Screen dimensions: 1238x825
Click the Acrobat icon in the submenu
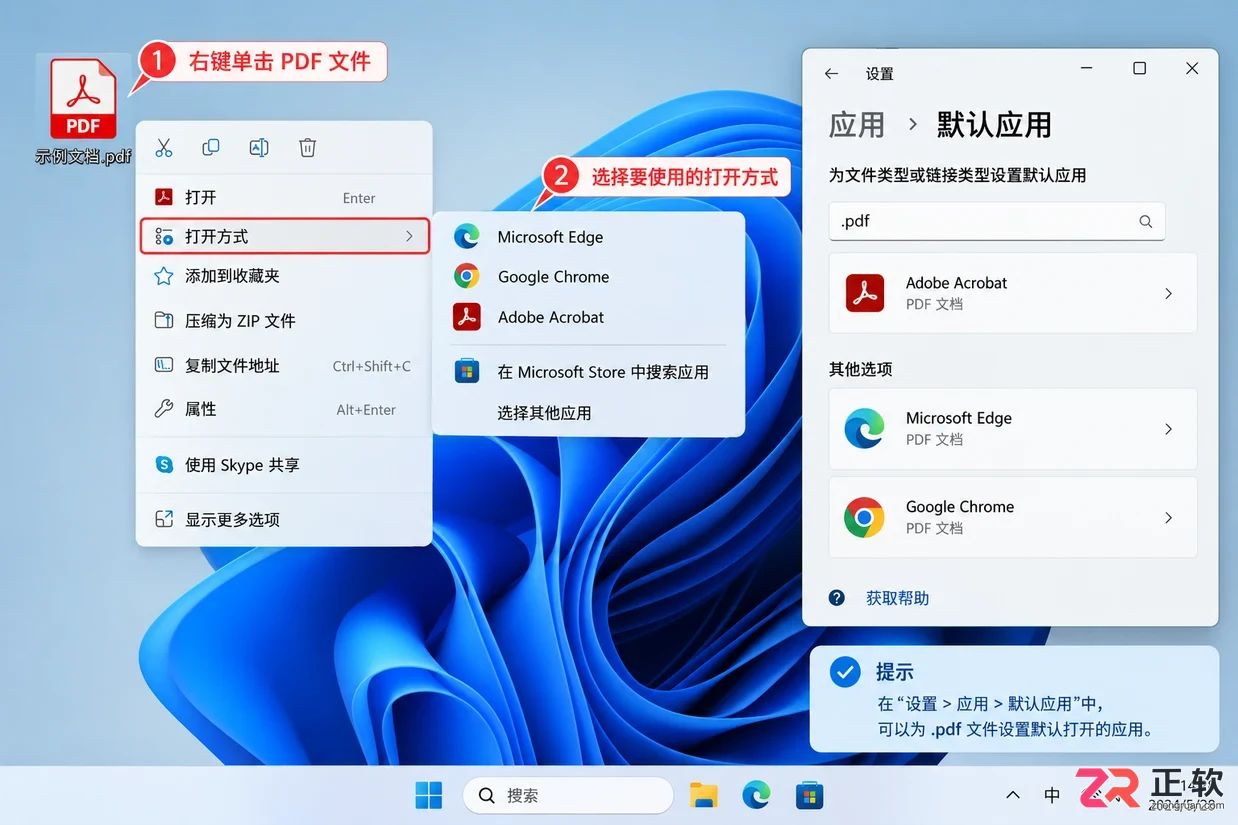(466, 317)
